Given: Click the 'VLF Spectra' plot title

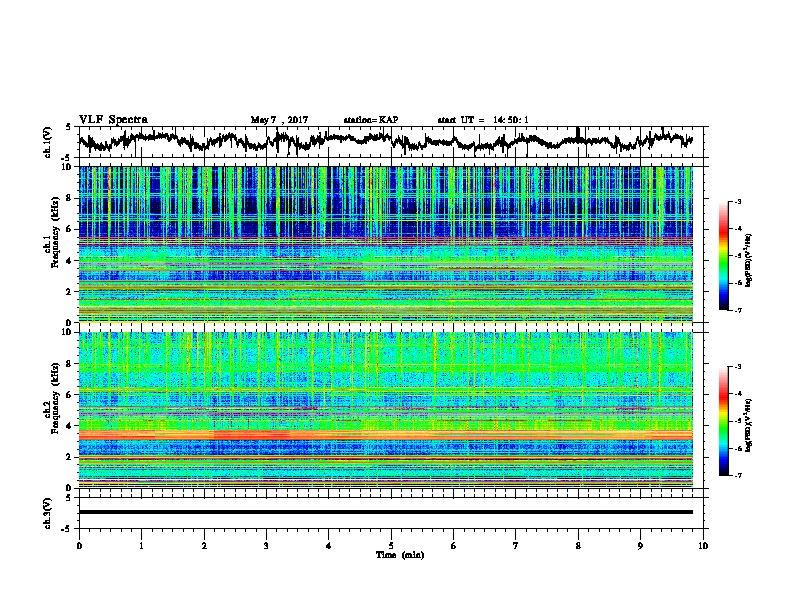Looking at the screenshot, I should (x=113, y=120).
